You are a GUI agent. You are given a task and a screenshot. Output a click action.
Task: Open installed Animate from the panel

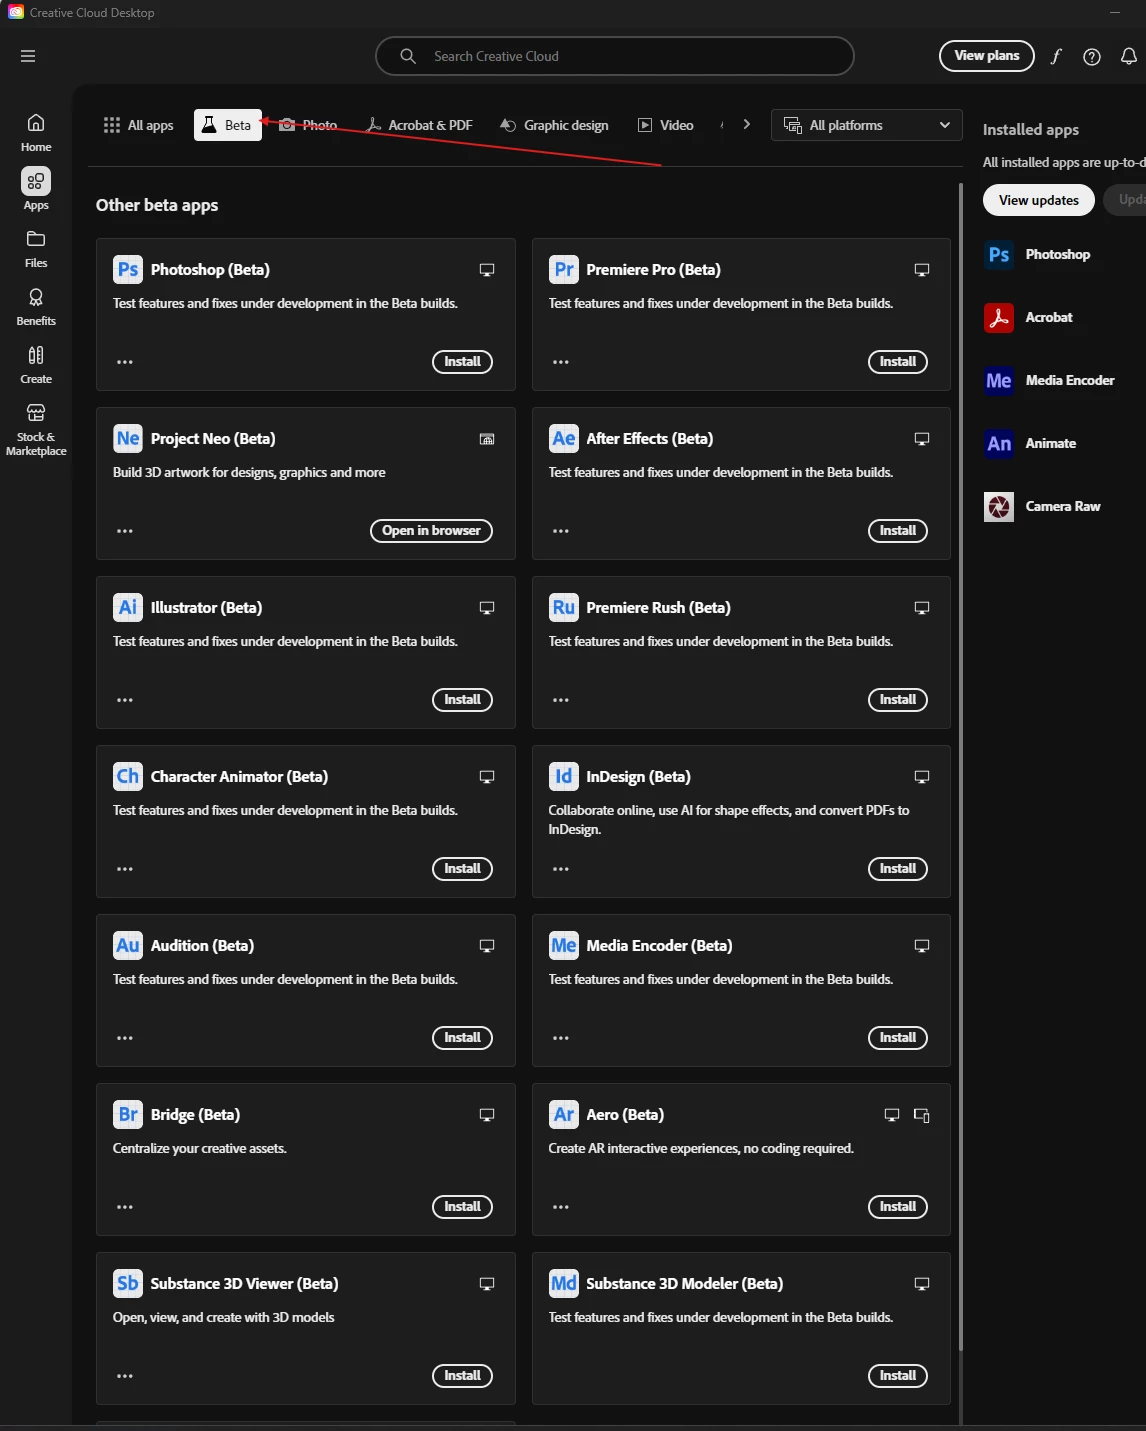point(1031,444)
